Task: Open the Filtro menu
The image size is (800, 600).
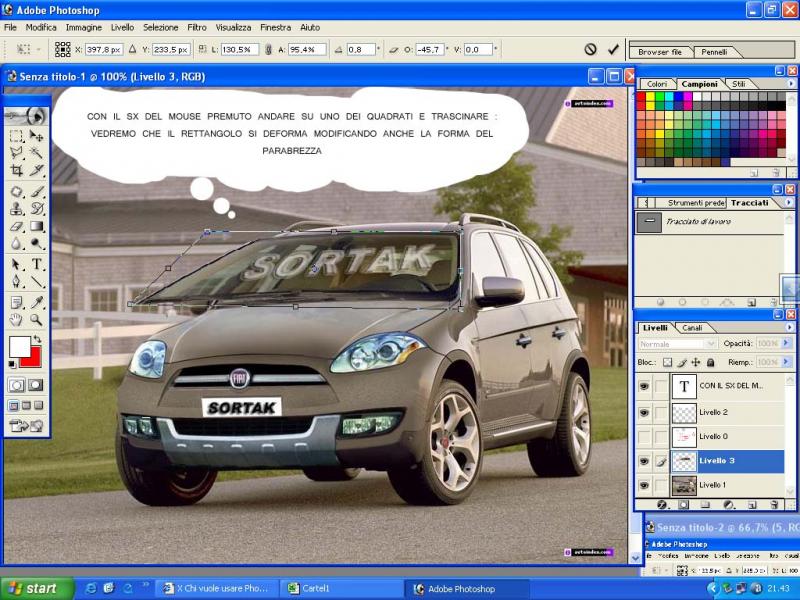Action: point(197,28)
